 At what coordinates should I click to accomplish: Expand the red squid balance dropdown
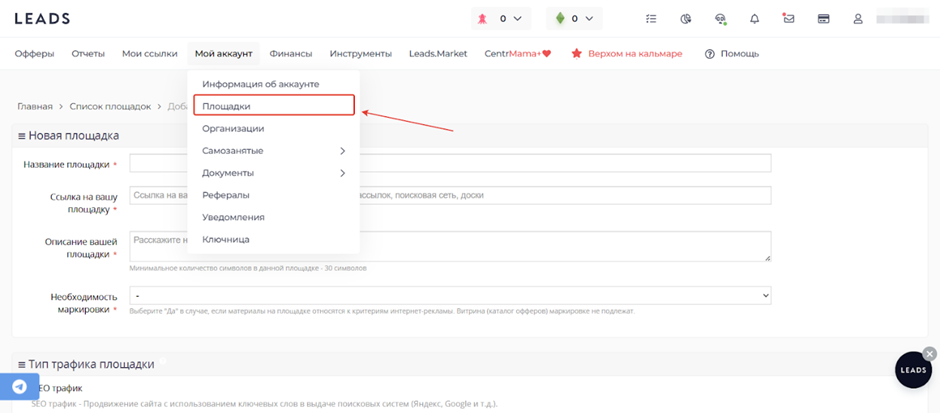(x=501, y=19)
